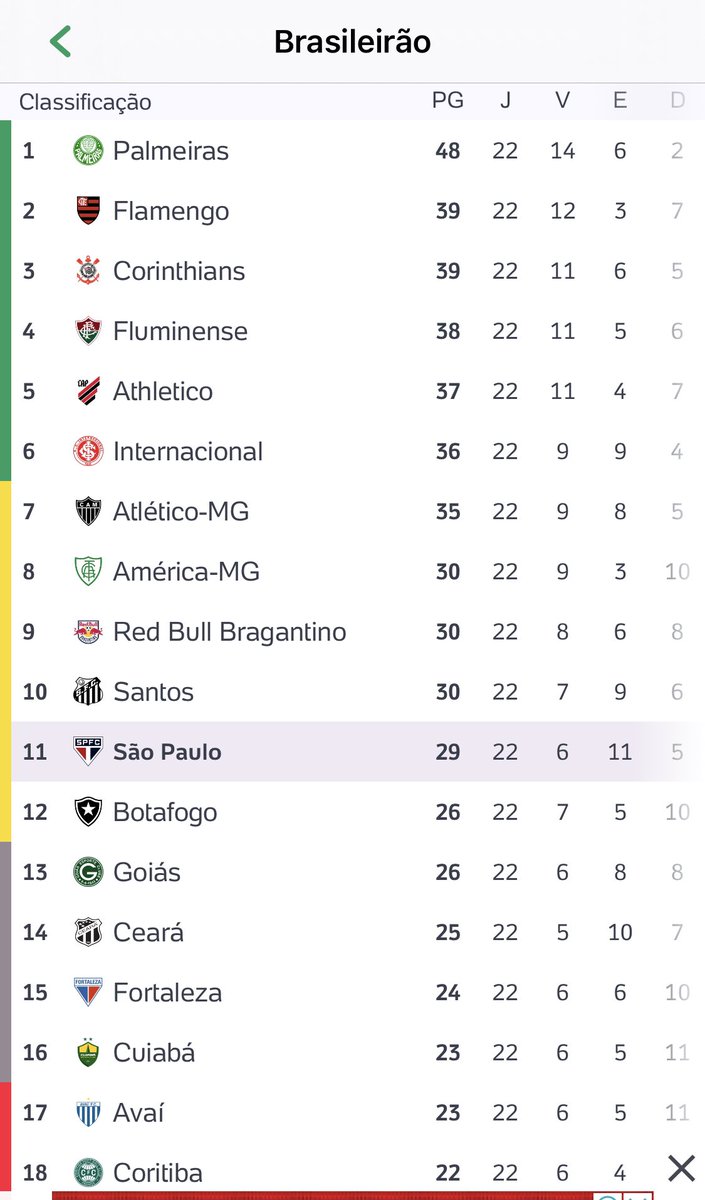Select the V wins column header
Image resolution: width=705 pixels, height=1200 pixels.
click(x=563, y=101)
